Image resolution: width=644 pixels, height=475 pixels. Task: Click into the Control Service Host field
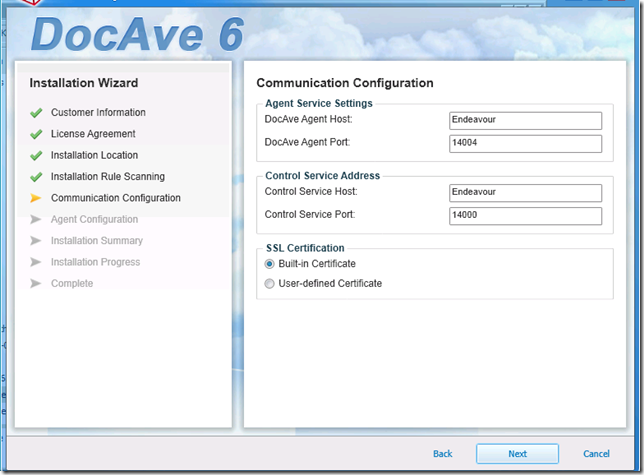[x=525, y=193]
